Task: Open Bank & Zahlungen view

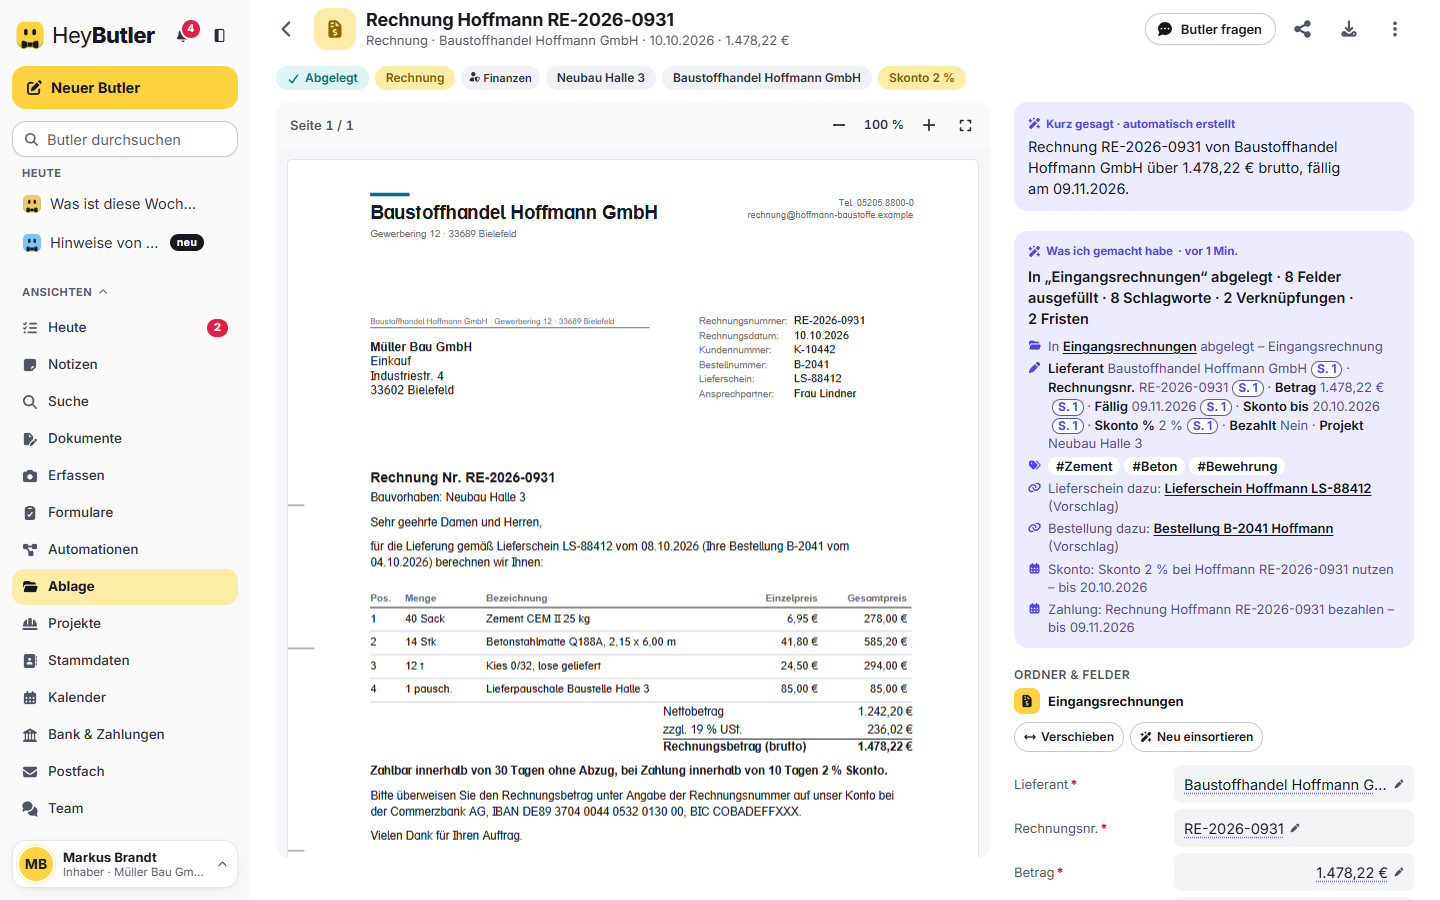Action: 125,734
